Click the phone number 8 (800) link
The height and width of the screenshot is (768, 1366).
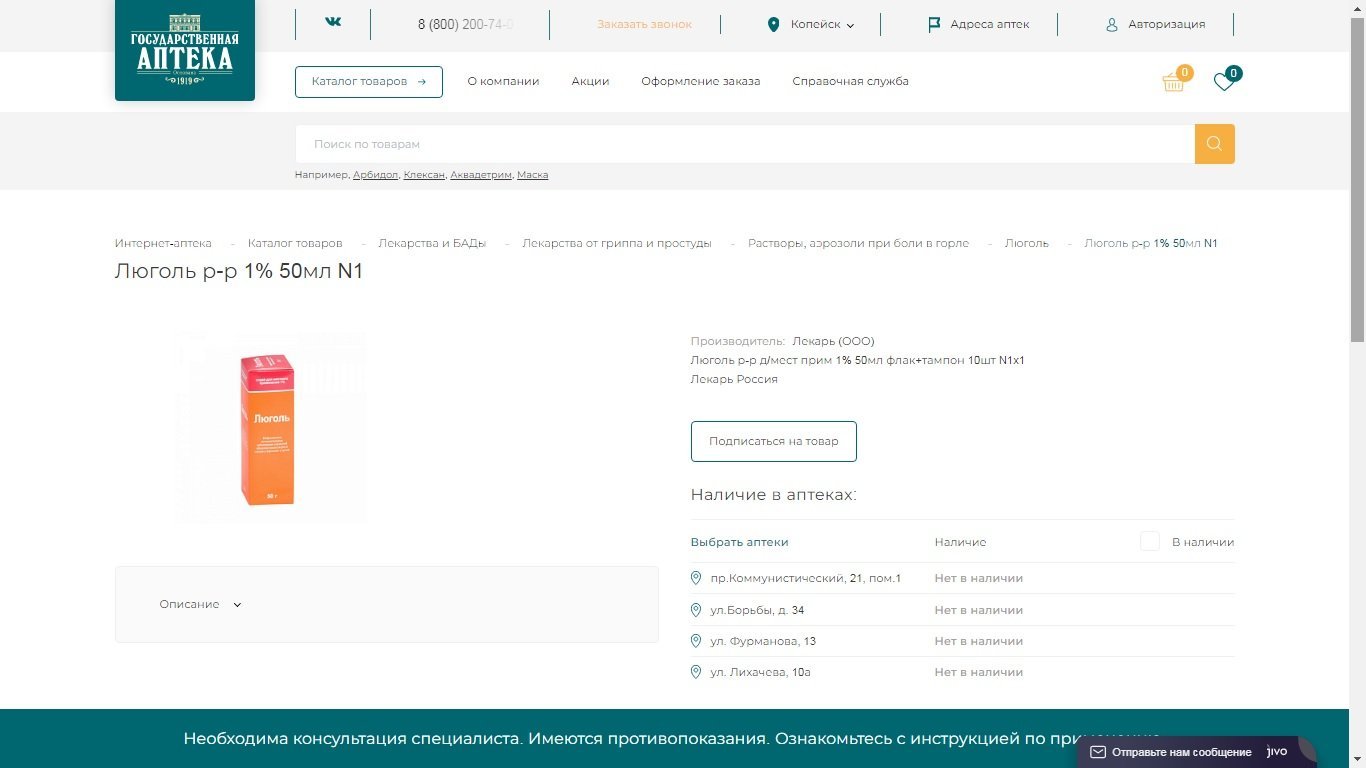[x=466, y=24]
